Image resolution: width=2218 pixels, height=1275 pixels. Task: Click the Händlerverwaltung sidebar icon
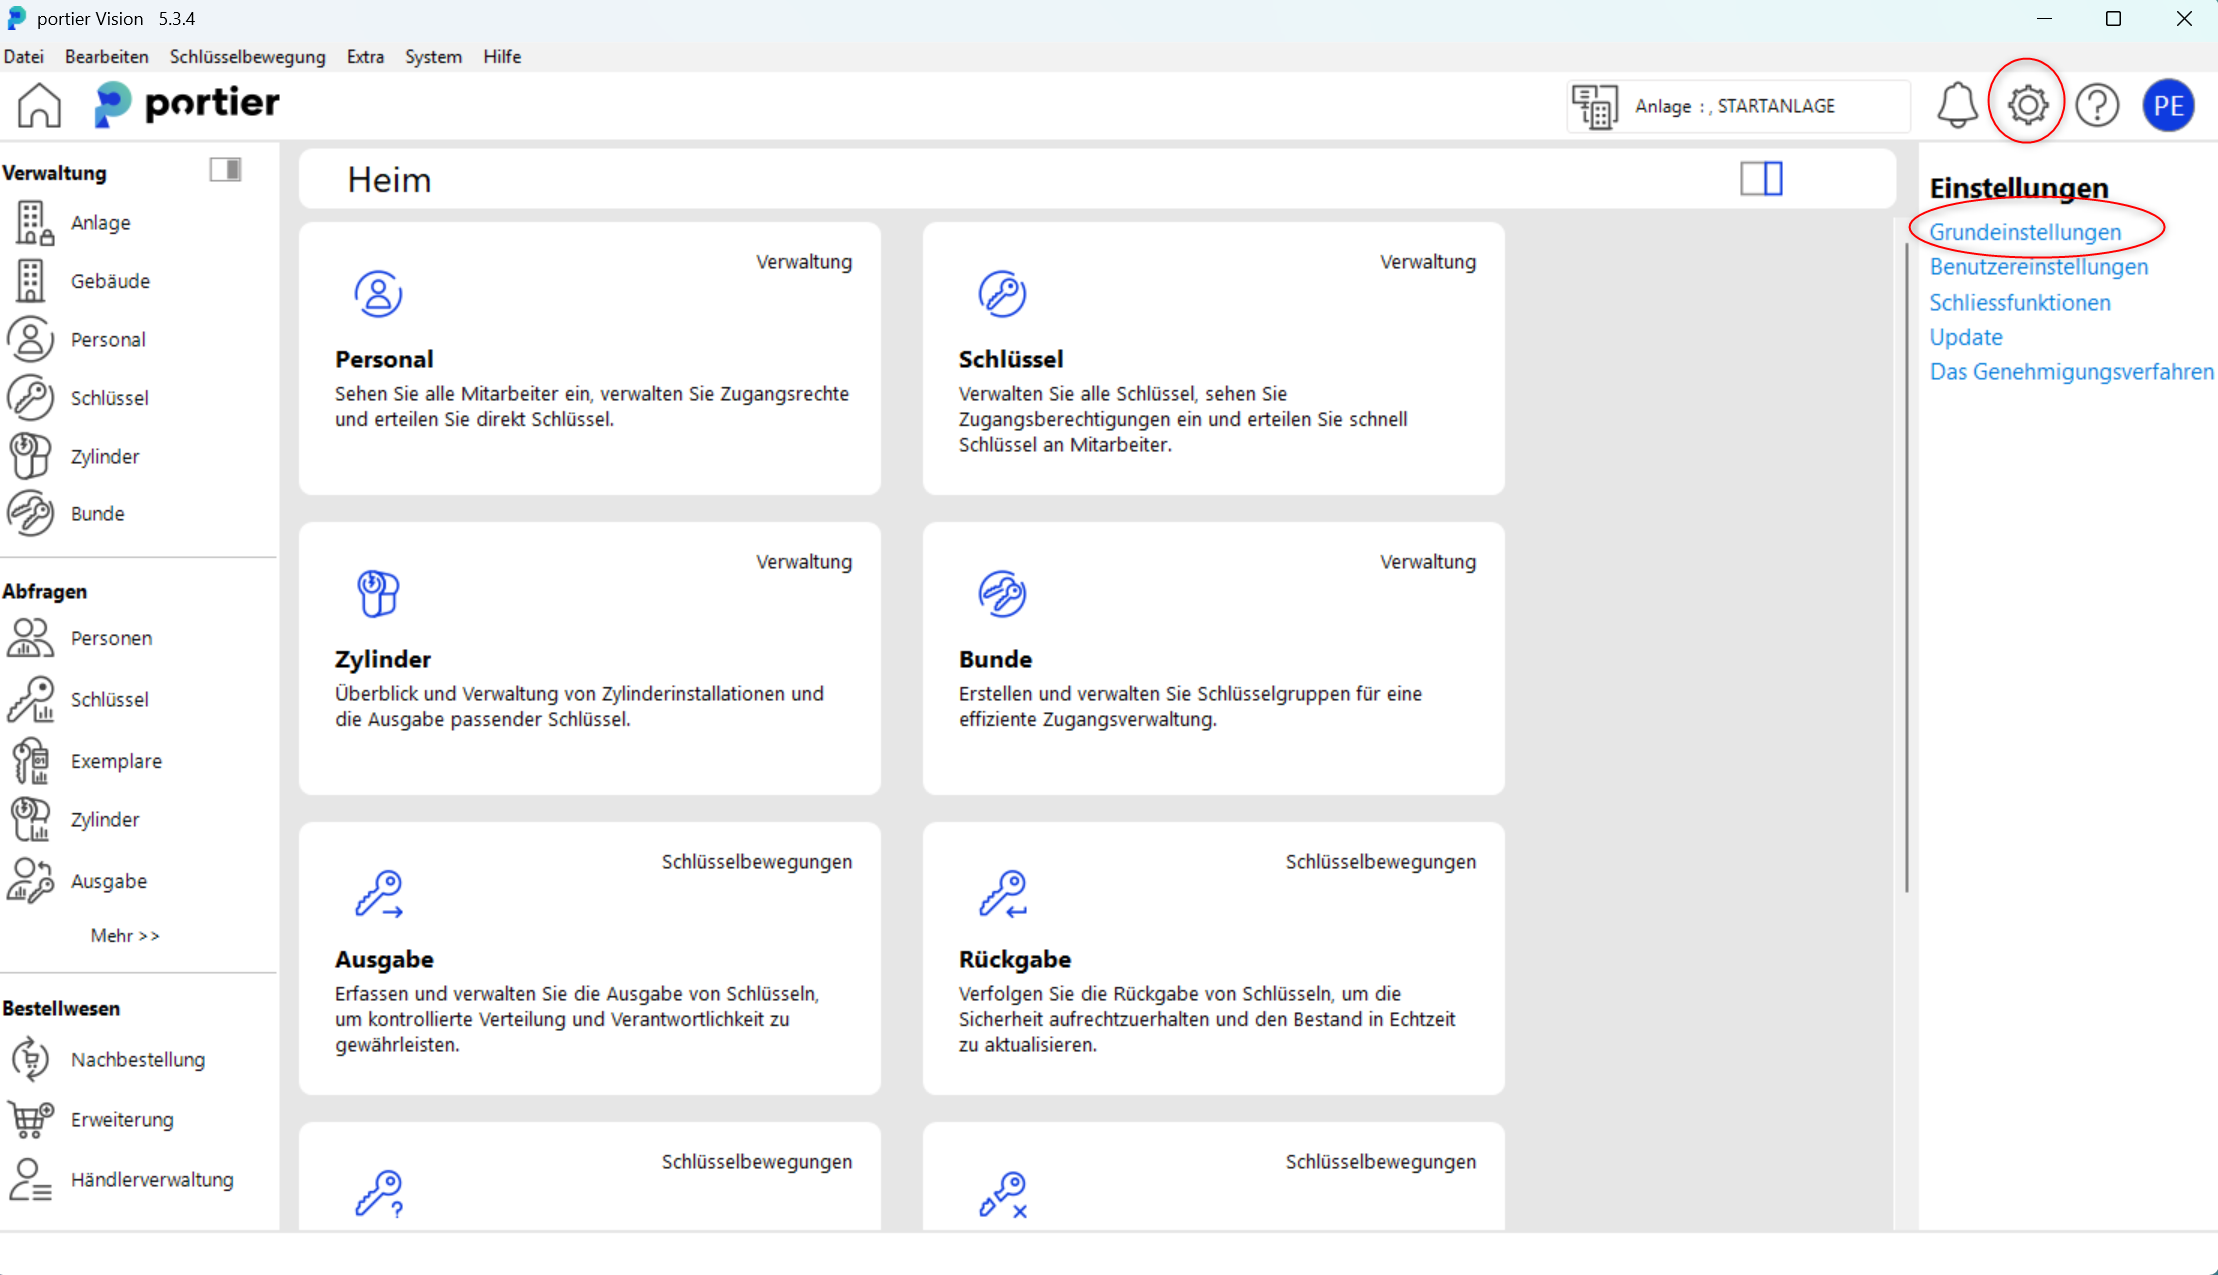[30, 1180]
